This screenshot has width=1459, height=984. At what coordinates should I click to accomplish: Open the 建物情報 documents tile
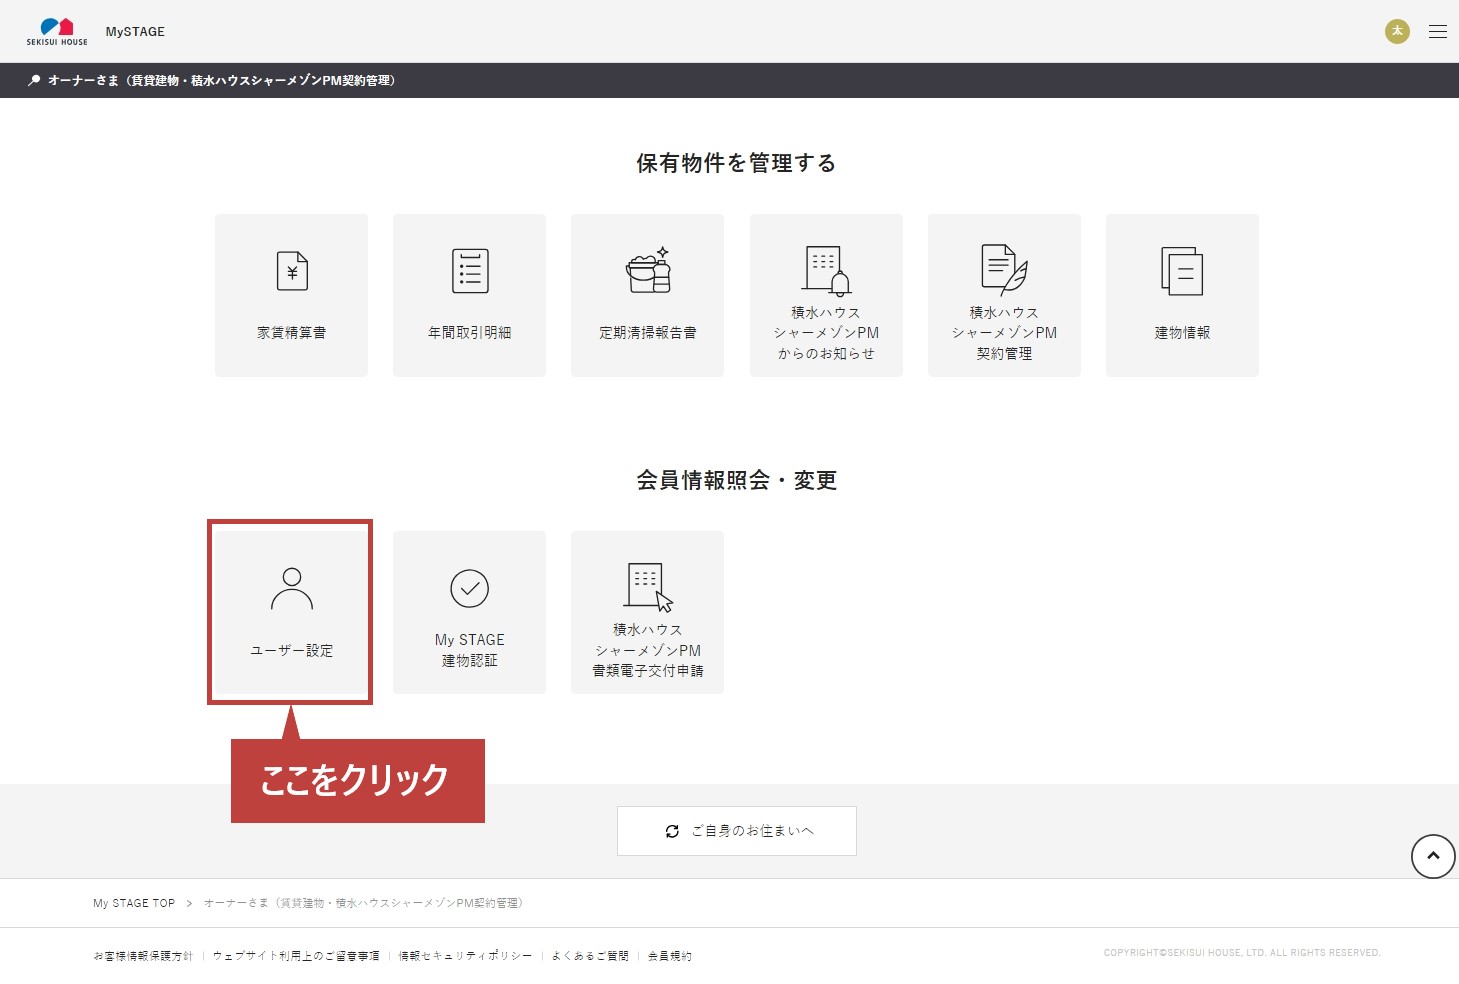point(1182,295)
